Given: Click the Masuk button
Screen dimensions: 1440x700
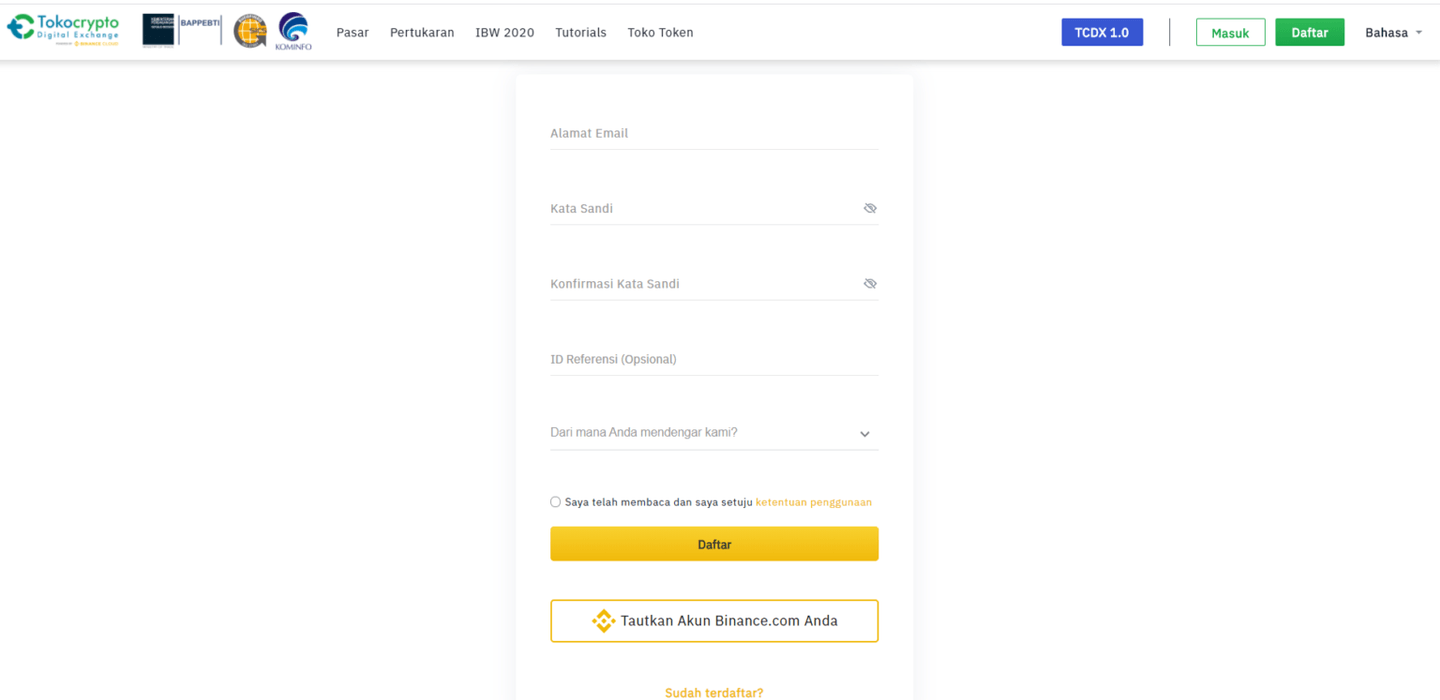Looking at the screenshot, I should [x=1230, y=31].
